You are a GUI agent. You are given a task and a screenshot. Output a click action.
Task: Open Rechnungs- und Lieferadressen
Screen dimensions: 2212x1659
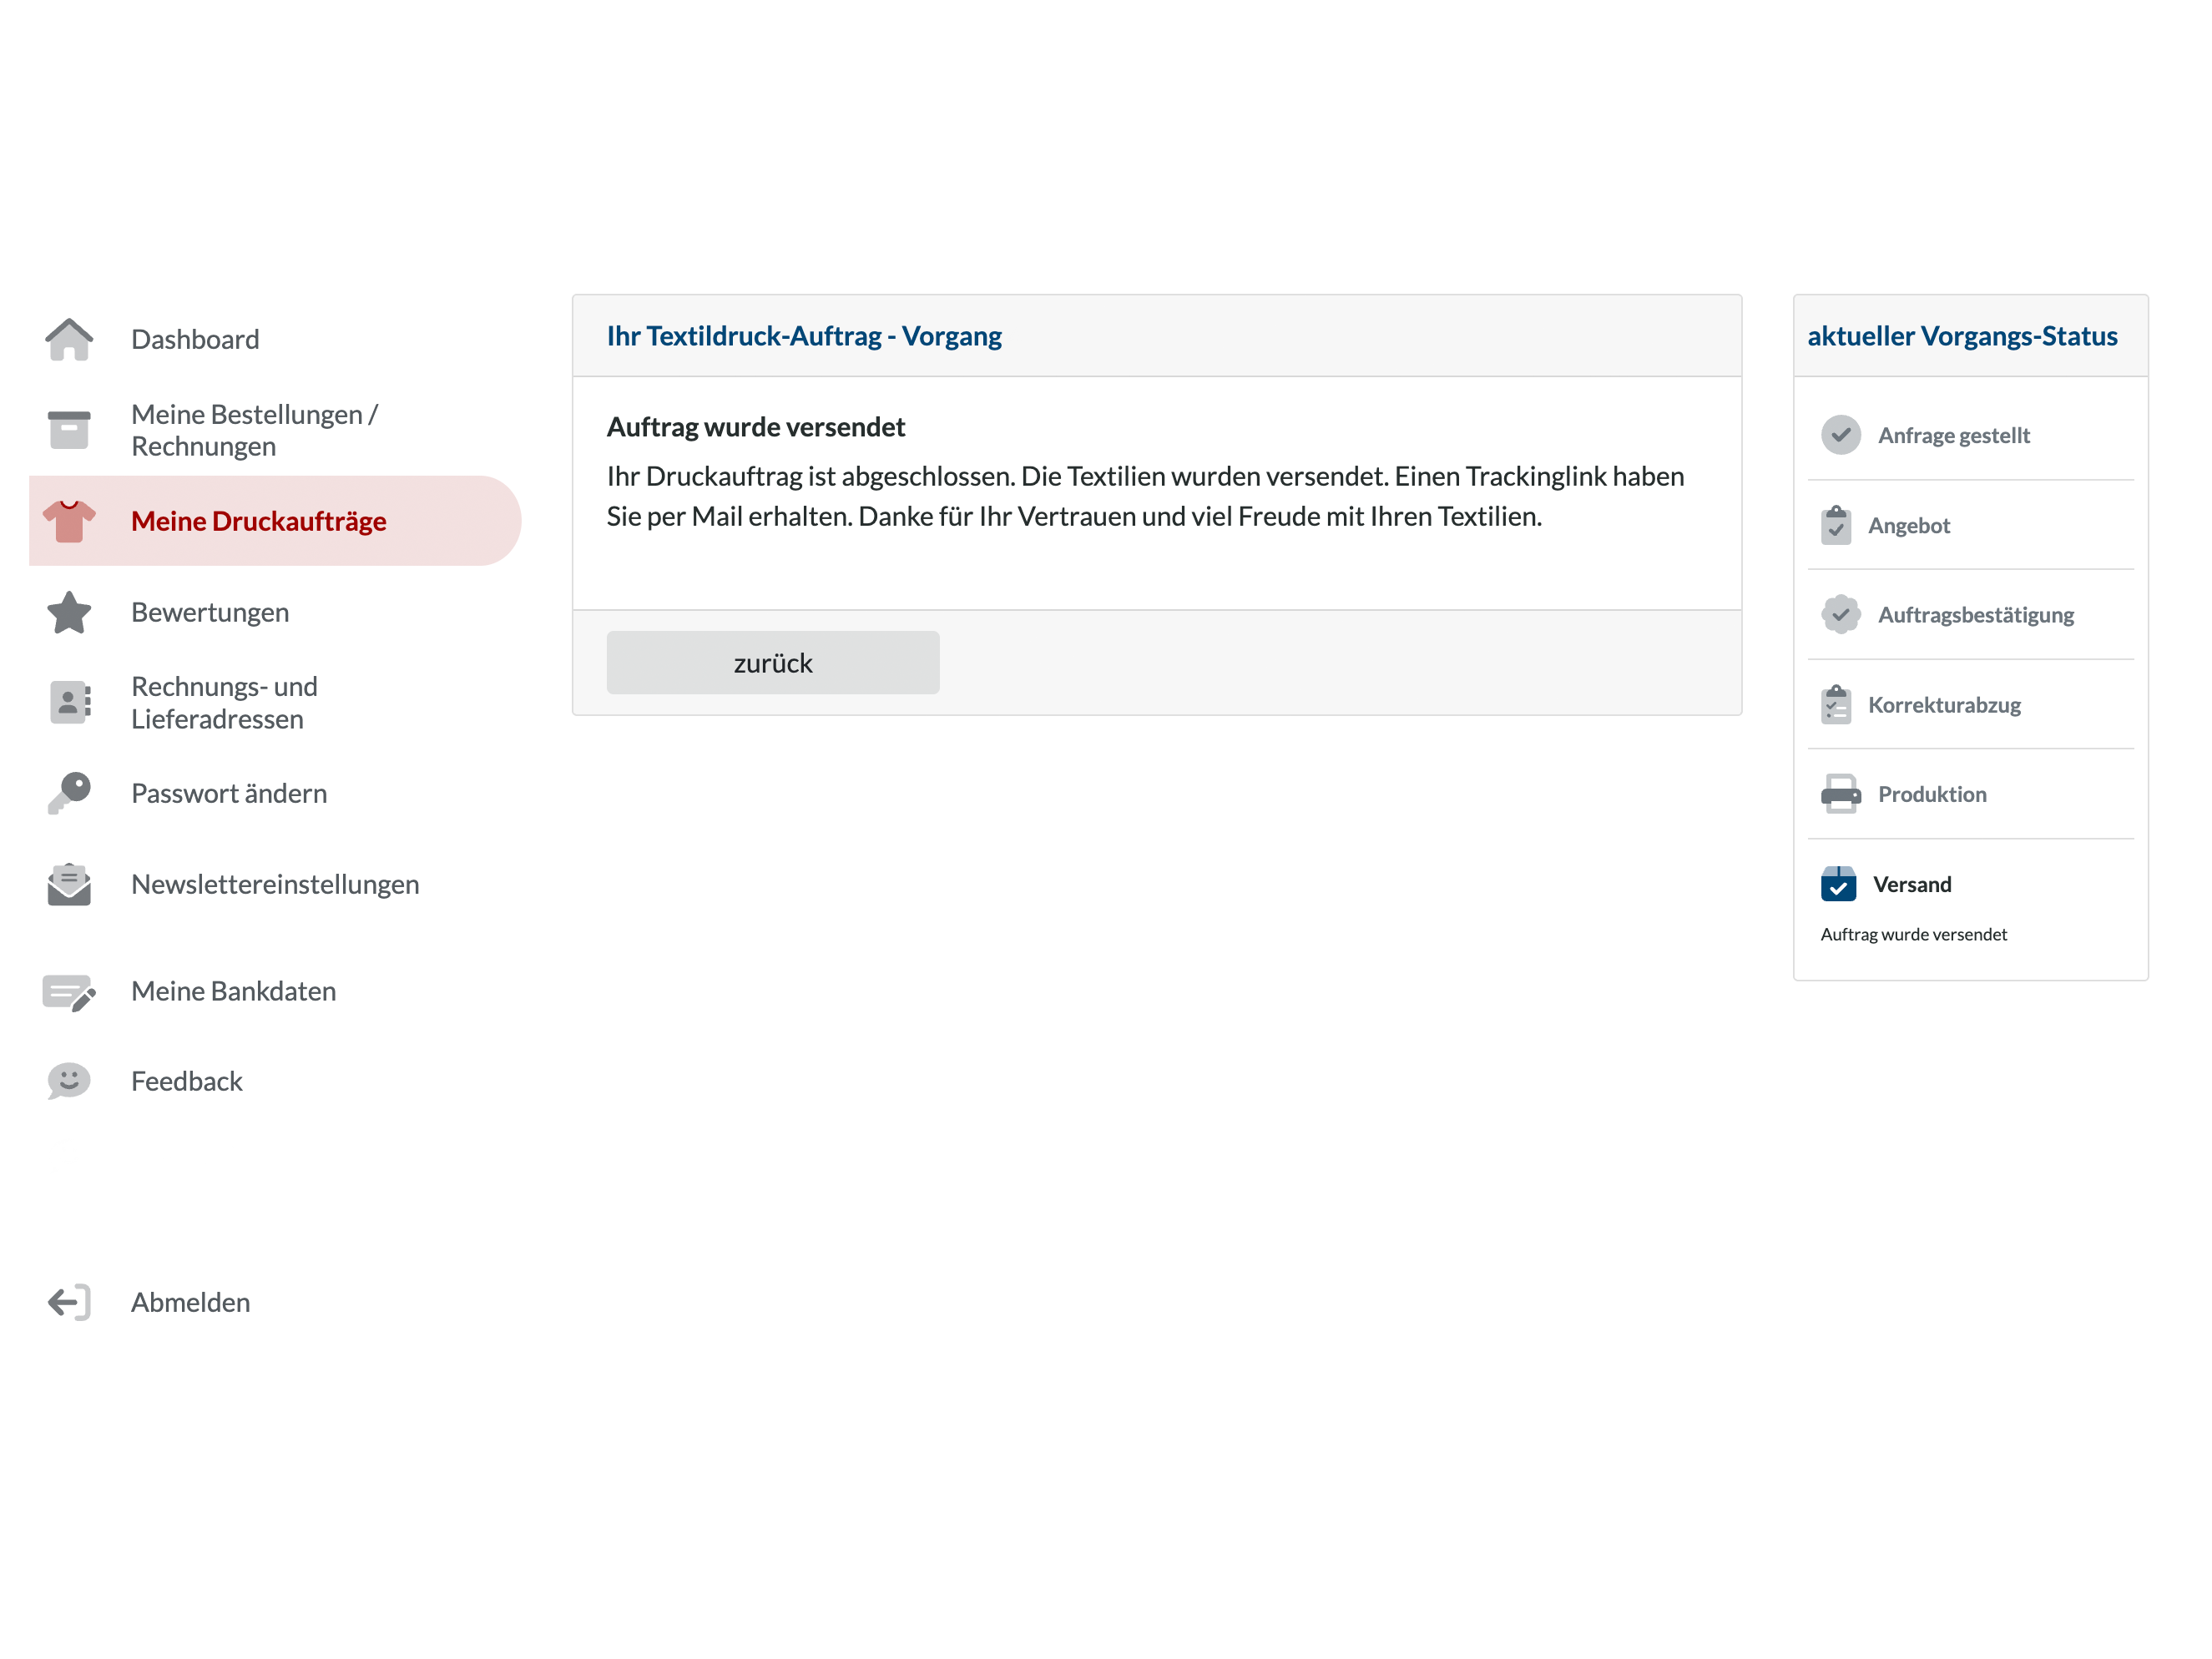point(275,703)
